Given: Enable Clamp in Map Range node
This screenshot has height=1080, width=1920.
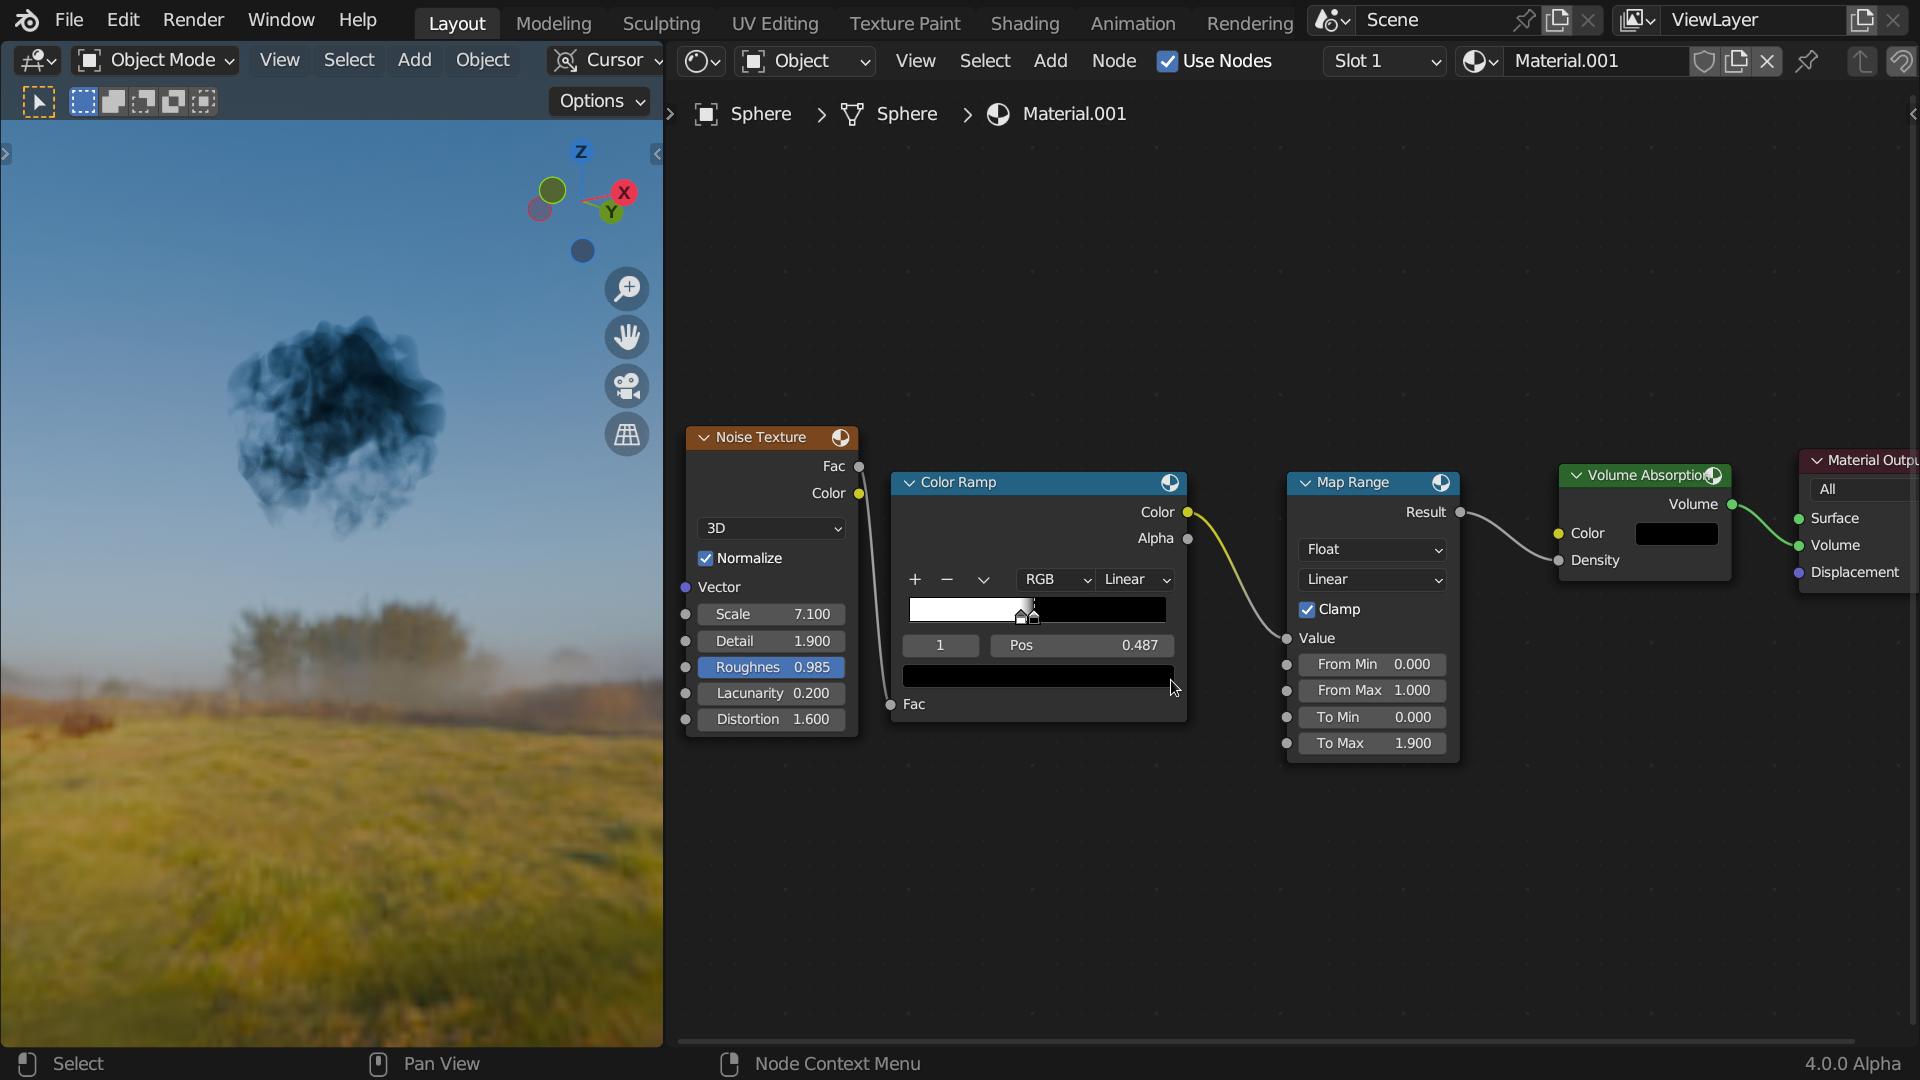Looking at the screenshot, I should pos(1307,608).
